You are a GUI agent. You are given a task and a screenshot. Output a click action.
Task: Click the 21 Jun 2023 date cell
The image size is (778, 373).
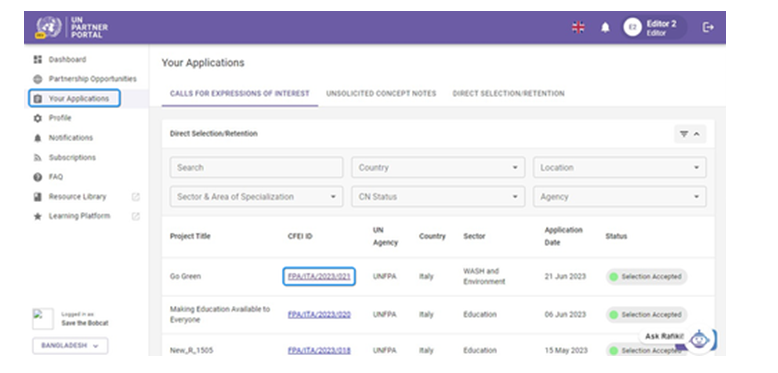(x=565, y=277)
